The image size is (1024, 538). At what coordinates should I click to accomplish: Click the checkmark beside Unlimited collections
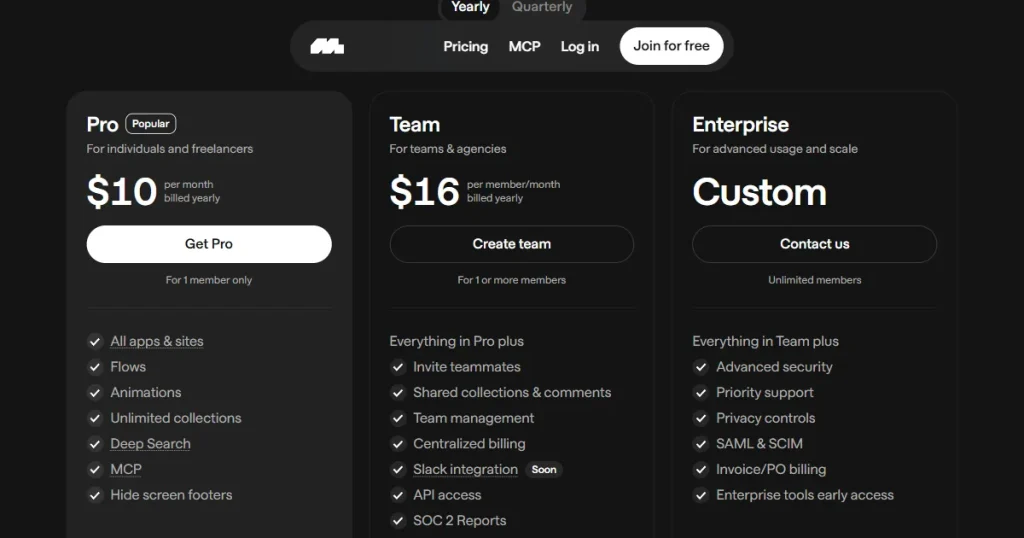click(x=95, y=418)
